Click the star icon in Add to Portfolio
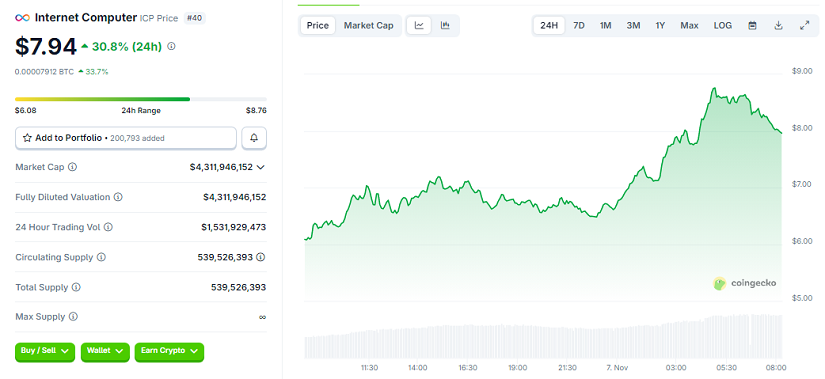This screenshot has width=825, height=379. click(x=27, y=138)
